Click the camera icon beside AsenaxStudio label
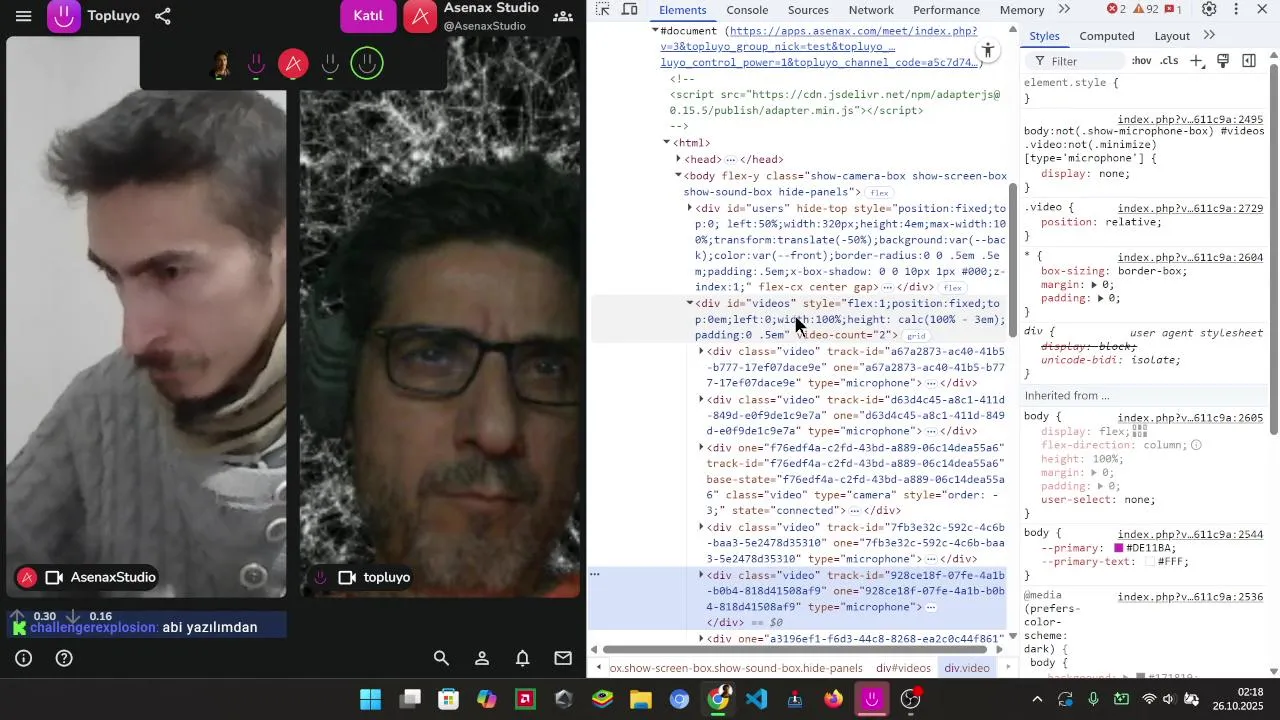 point(55,577)
